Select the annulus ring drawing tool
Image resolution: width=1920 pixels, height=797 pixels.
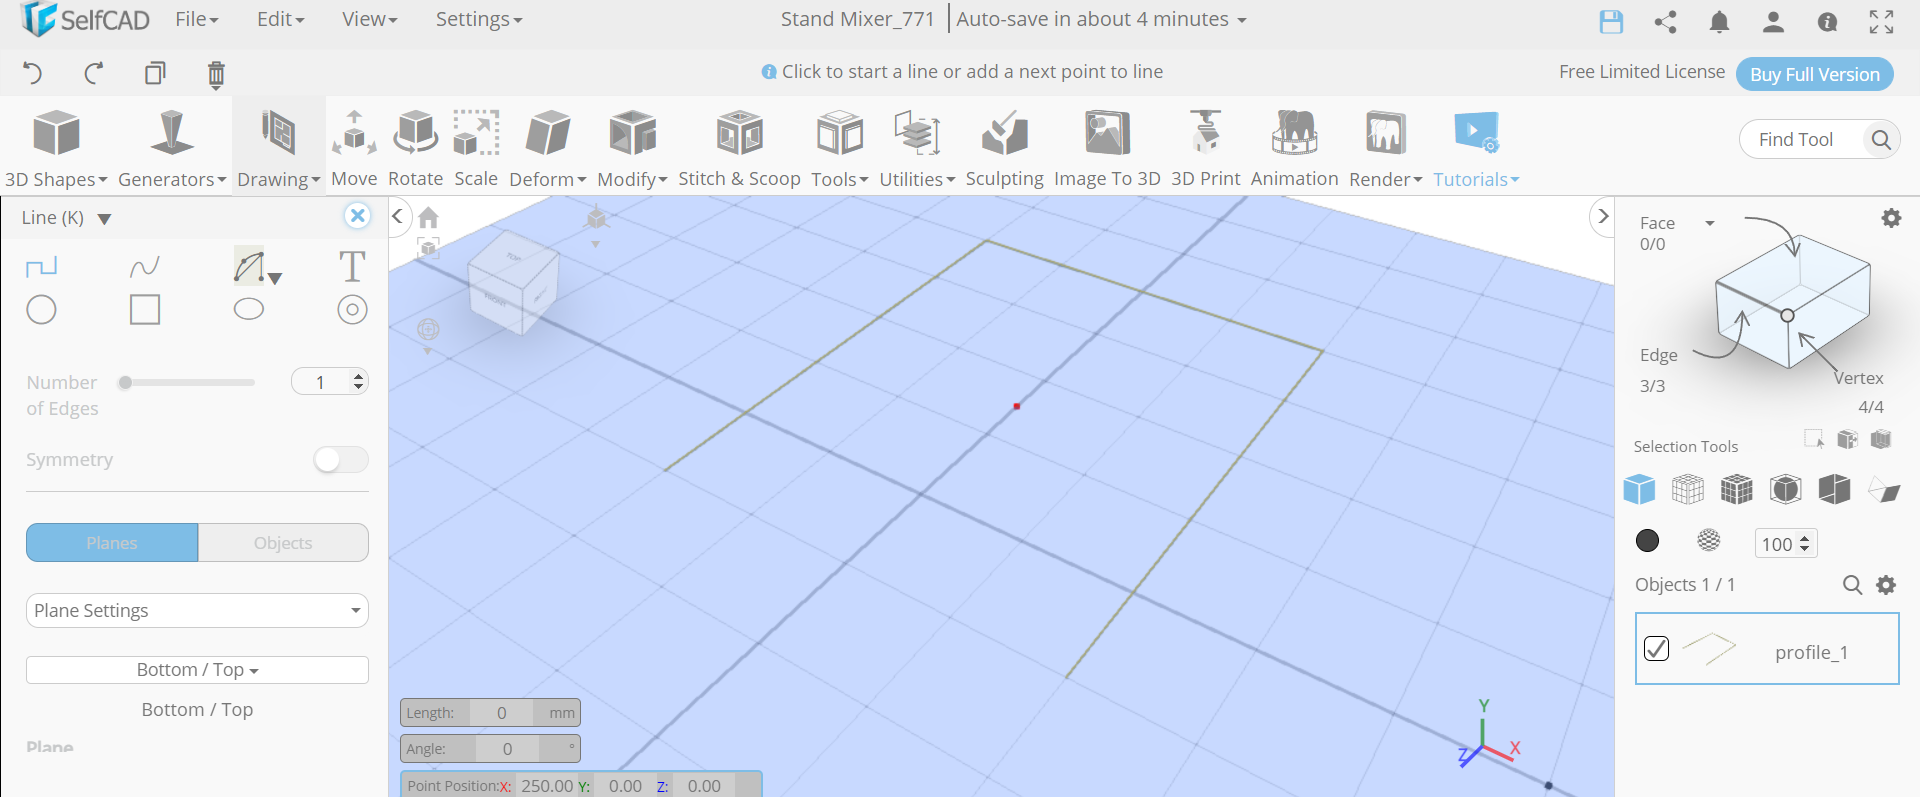tap(352, 310)
